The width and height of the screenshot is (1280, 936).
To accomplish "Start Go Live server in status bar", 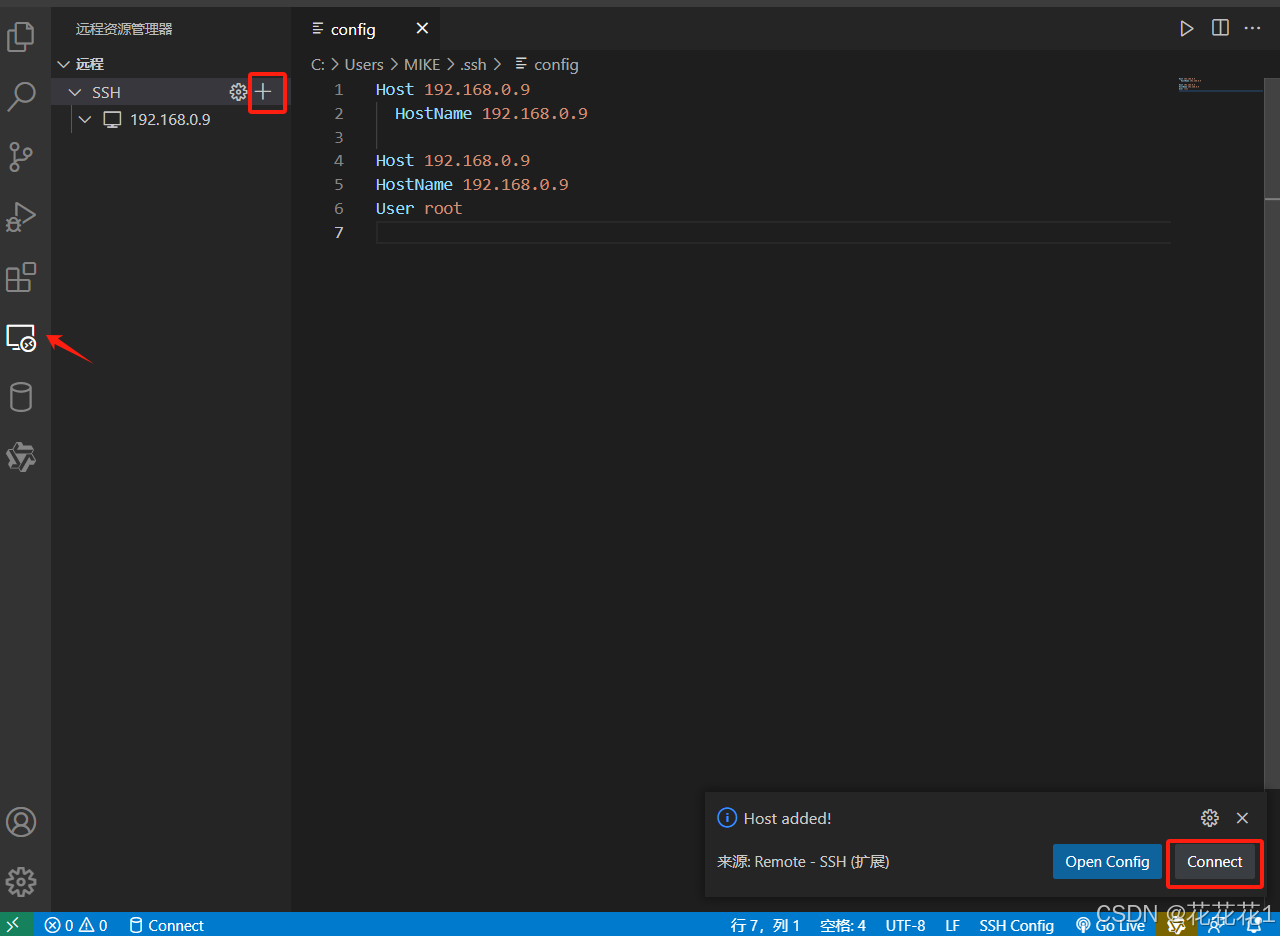I will [x=1110, y=925].
